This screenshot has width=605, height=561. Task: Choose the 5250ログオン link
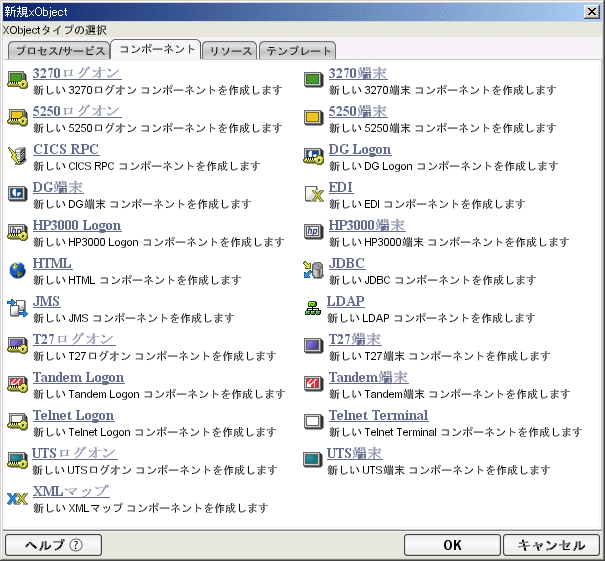[x=77, y=111]
